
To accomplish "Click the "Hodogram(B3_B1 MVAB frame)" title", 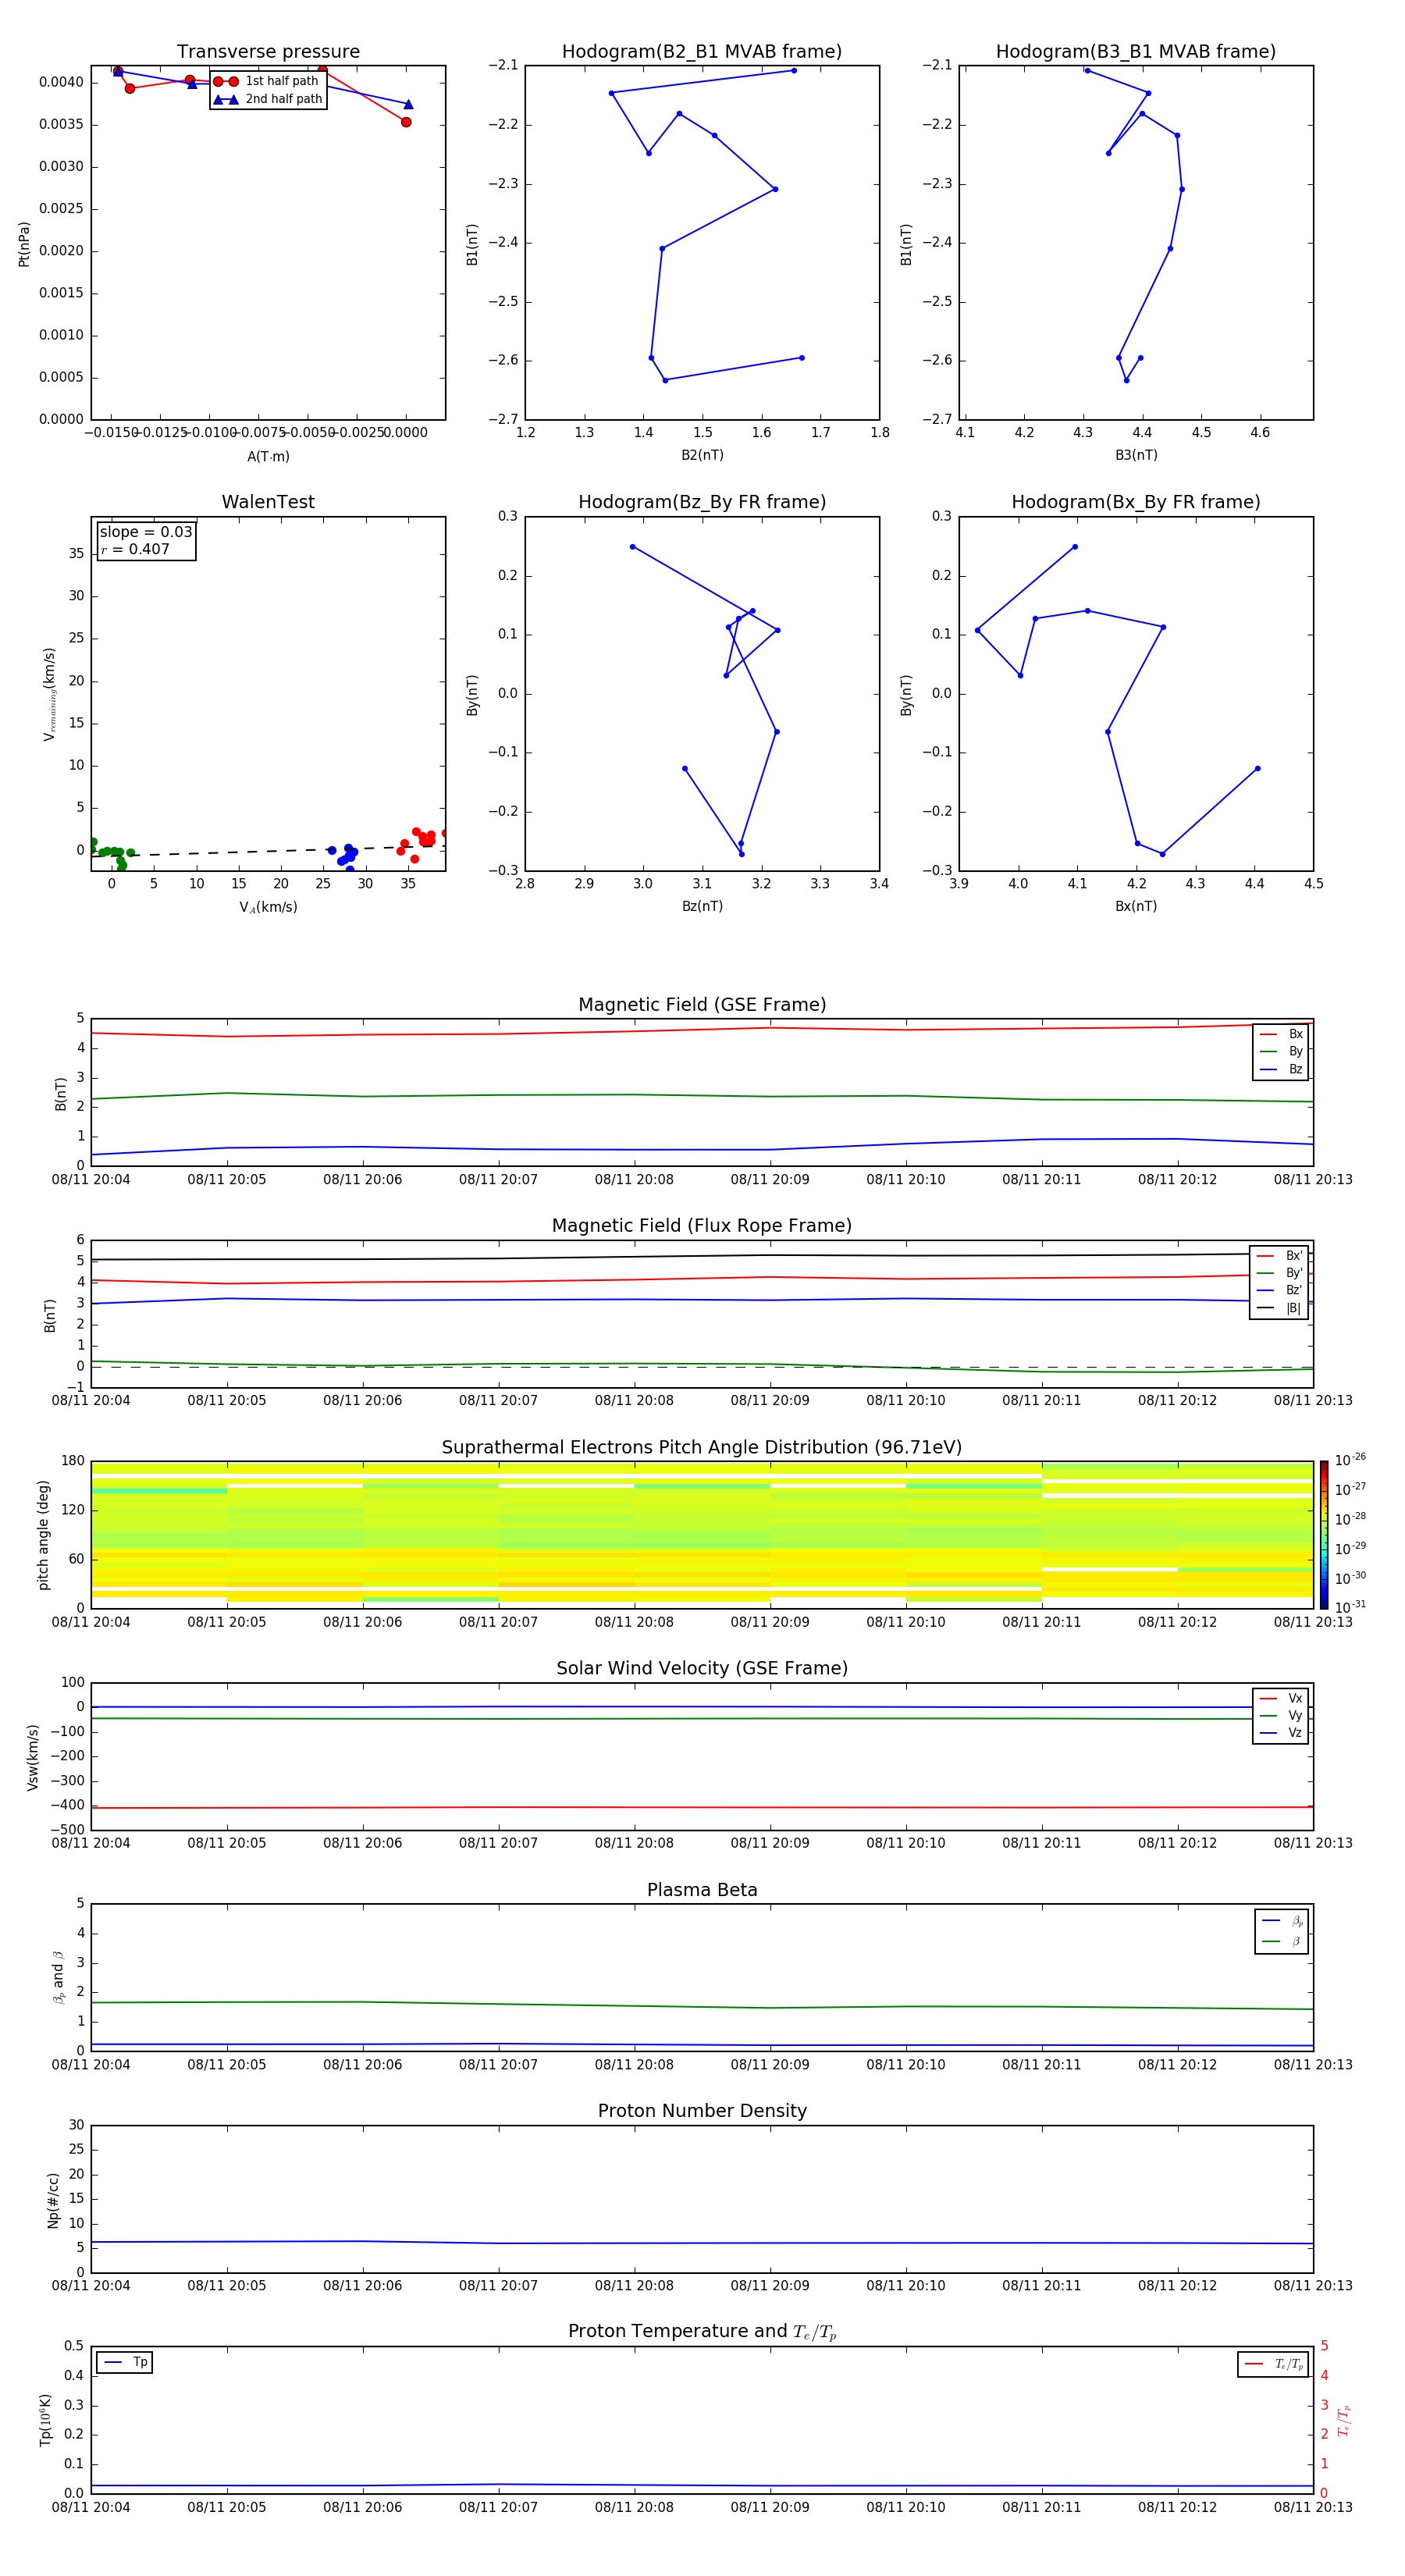I will pos(1136,52).
